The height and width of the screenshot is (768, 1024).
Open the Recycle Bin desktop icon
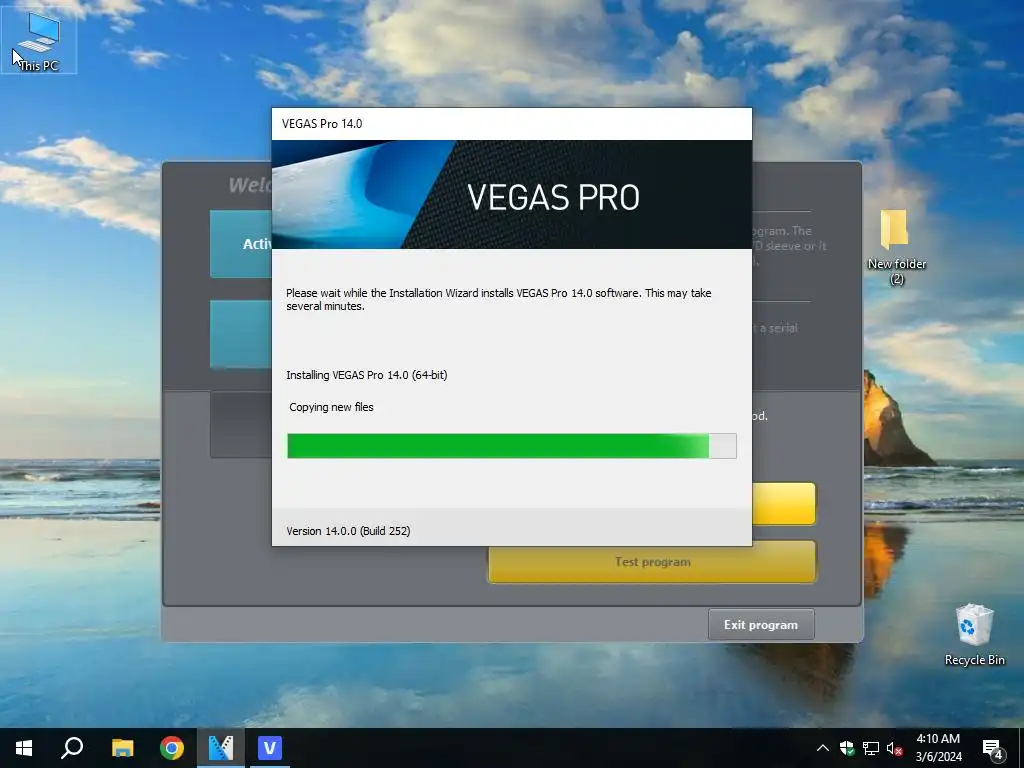tap(974, 635)
